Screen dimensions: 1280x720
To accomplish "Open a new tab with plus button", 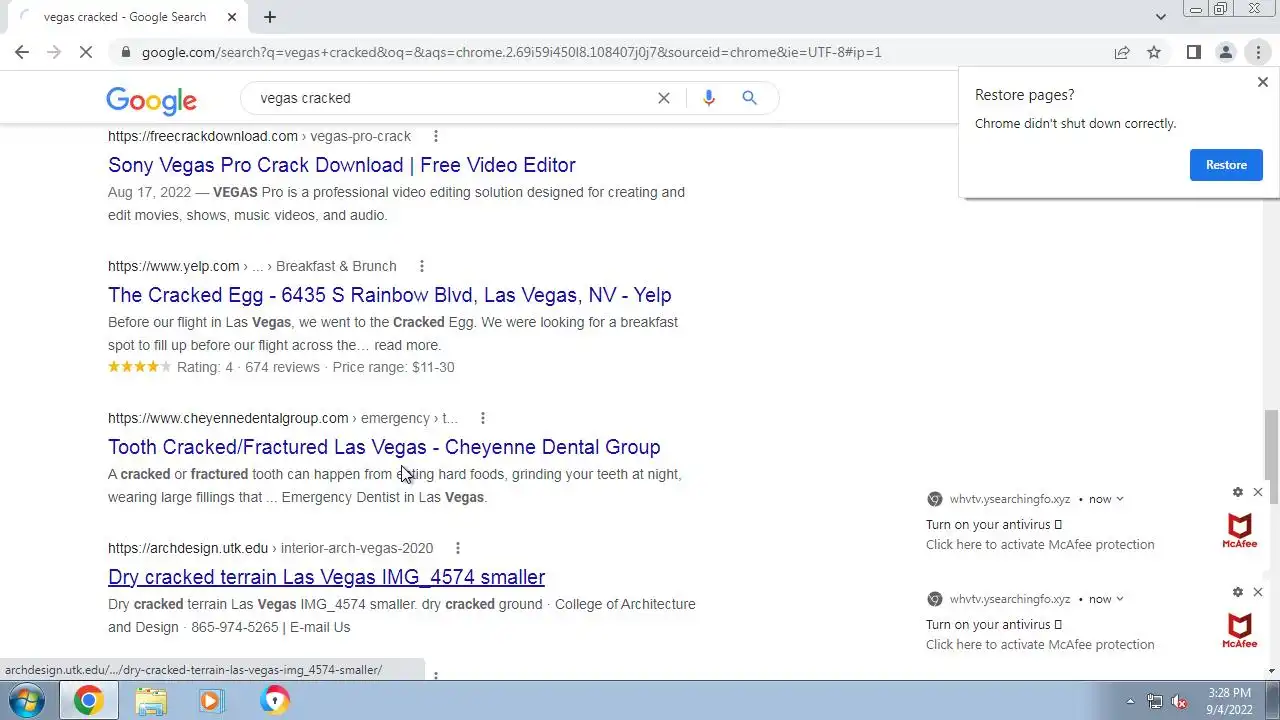I will click(270, 17).
